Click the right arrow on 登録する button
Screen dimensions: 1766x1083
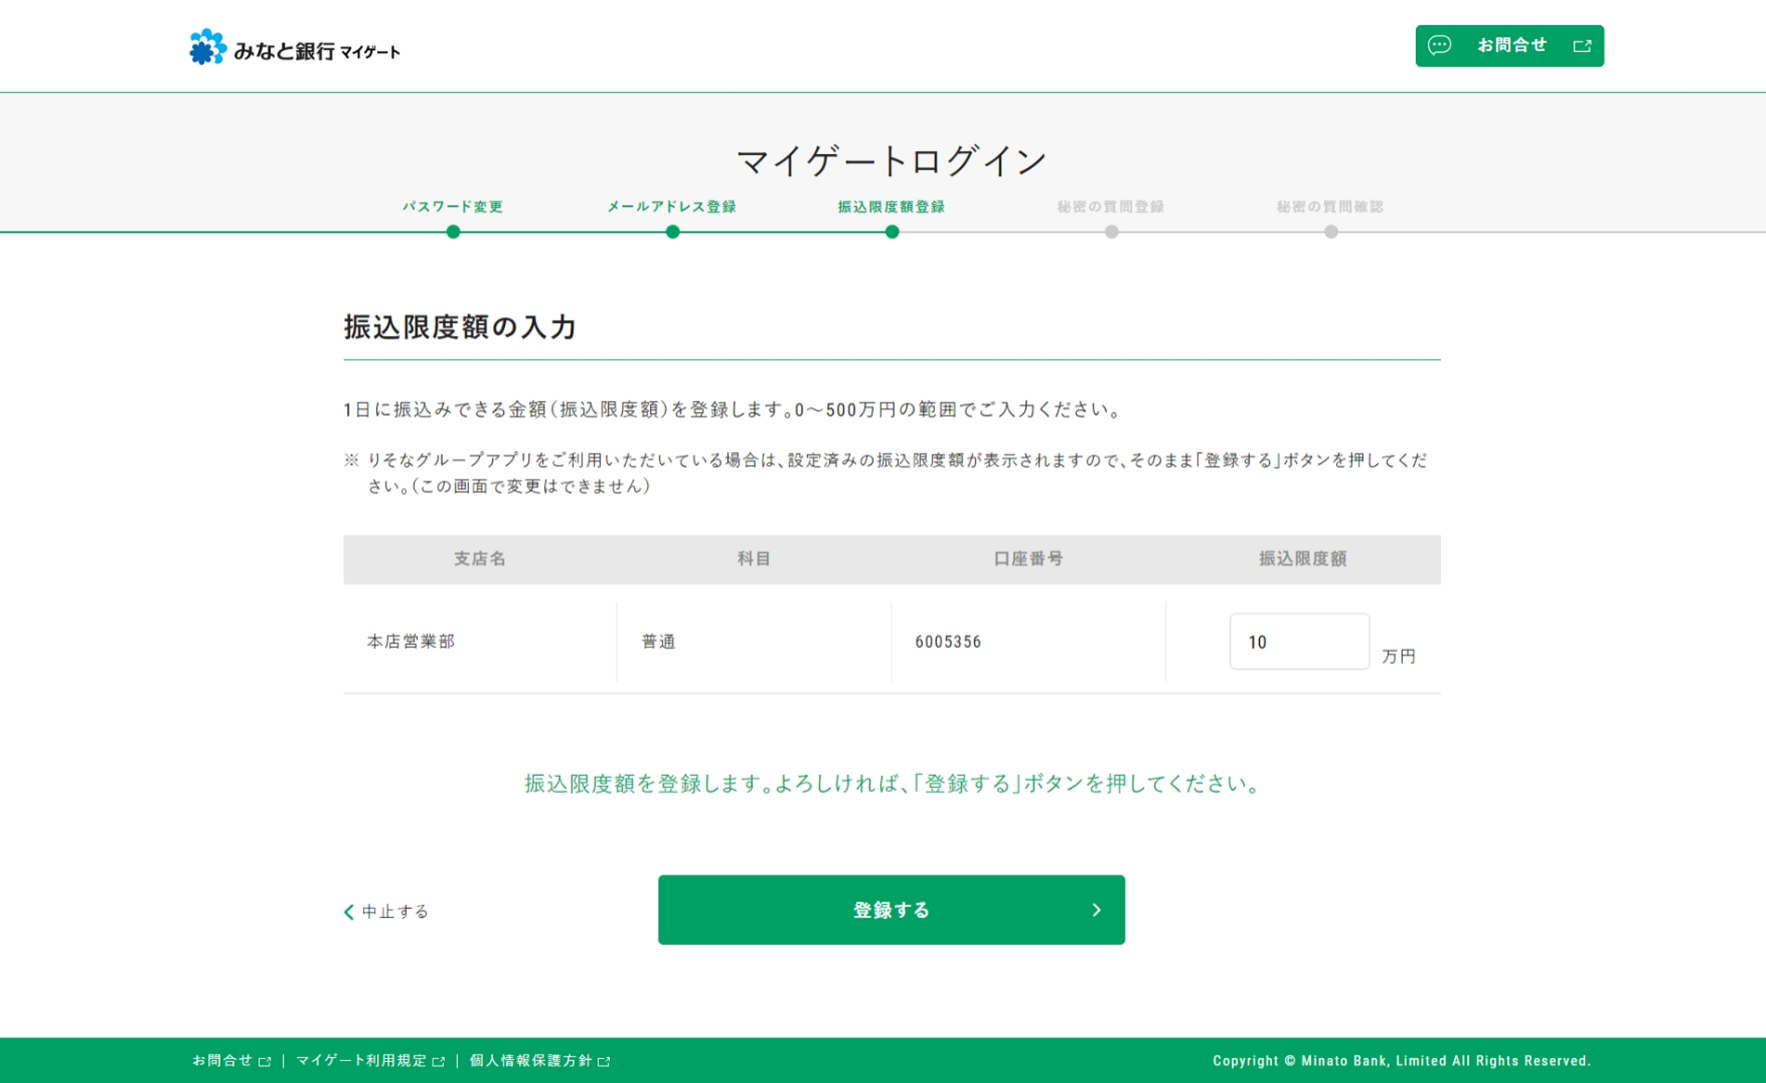[x=1096, y=910]
